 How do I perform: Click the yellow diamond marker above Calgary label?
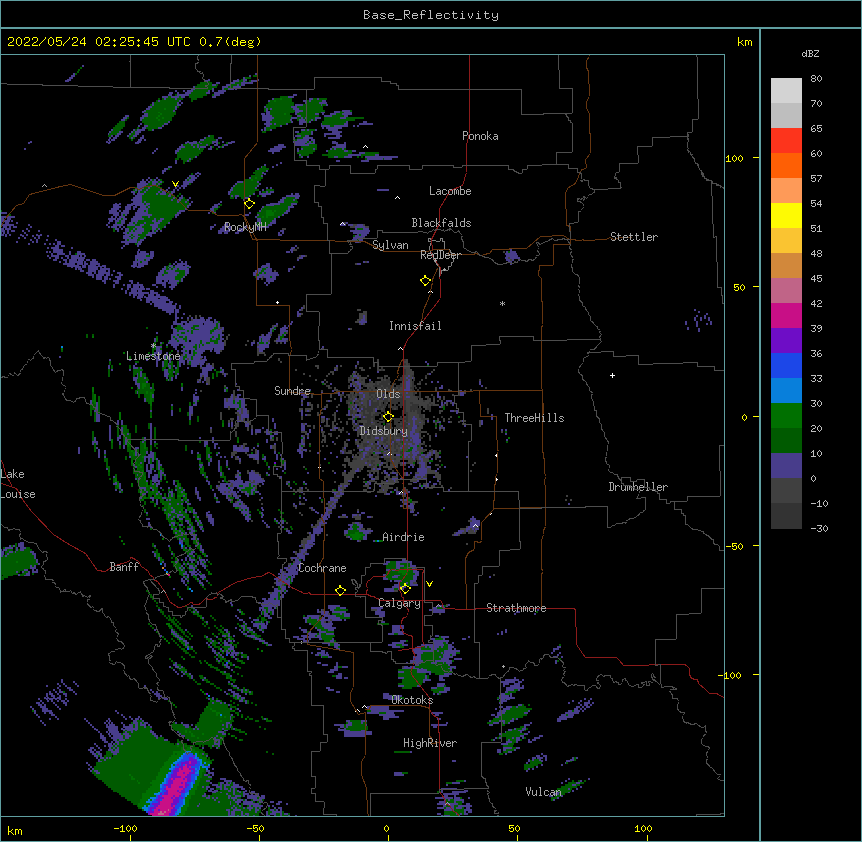[x=405, y=589]
